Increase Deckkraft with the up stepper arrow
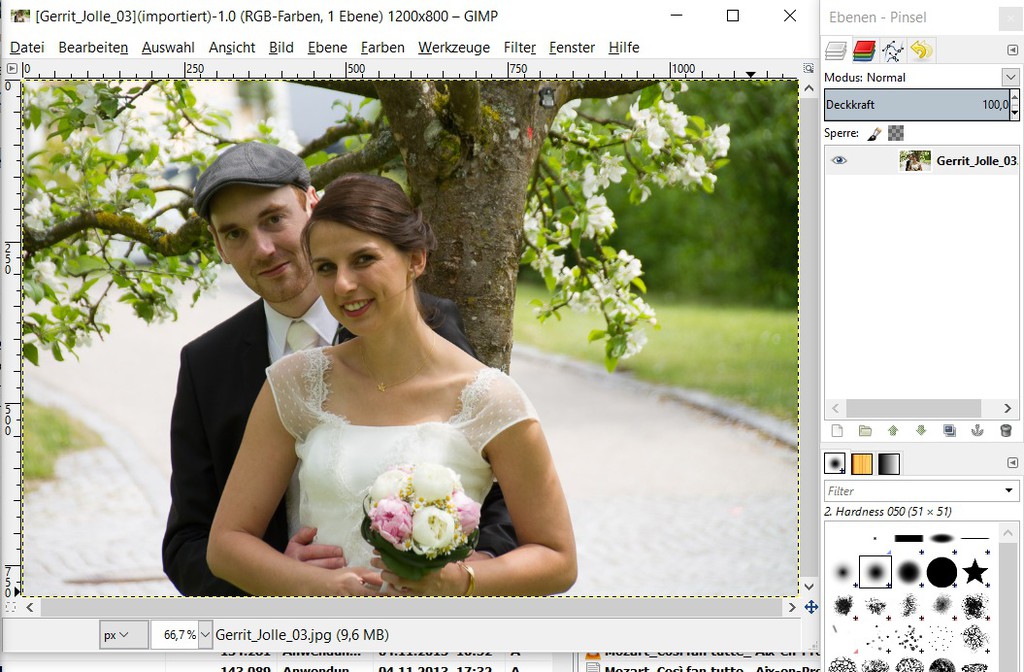1024x672 pixels. click(1014, 97)
